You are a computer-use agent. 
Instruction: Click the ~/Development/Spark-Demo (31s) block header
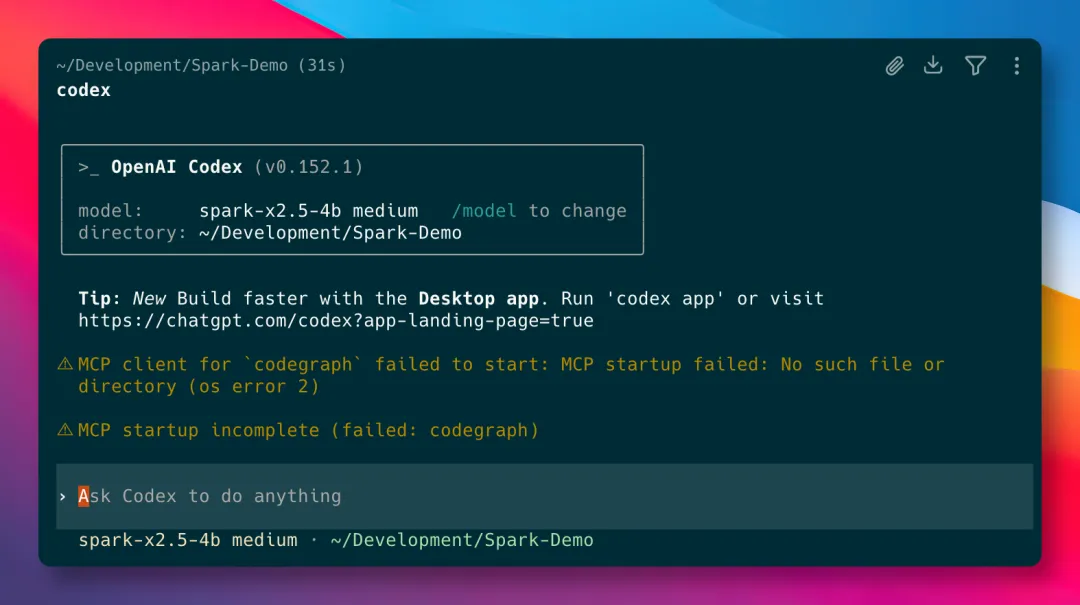[201, 65]
